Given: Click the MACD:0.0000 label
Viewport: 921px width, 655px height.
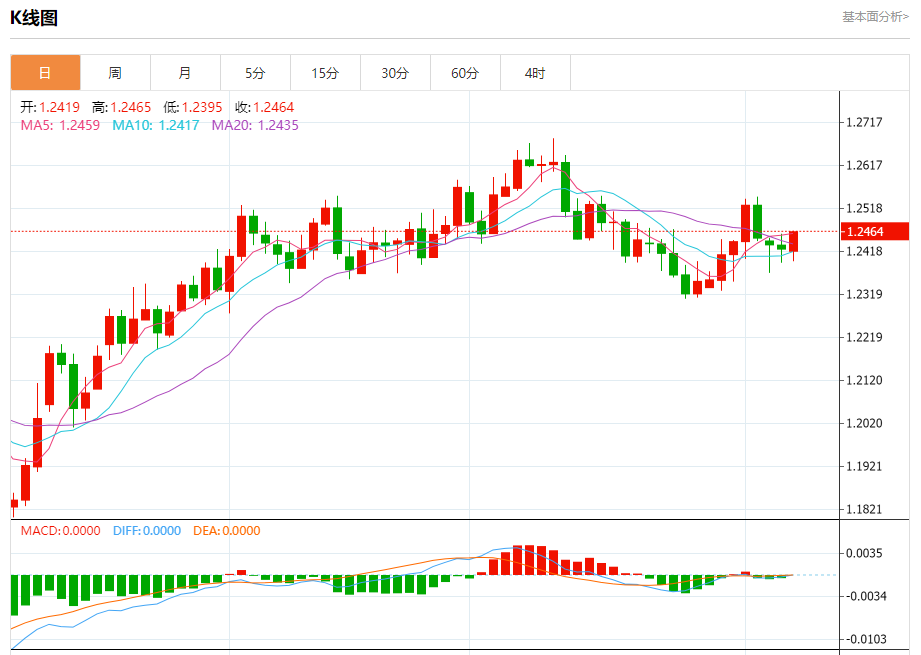Looking at the screenshot, I should (60, 530).
